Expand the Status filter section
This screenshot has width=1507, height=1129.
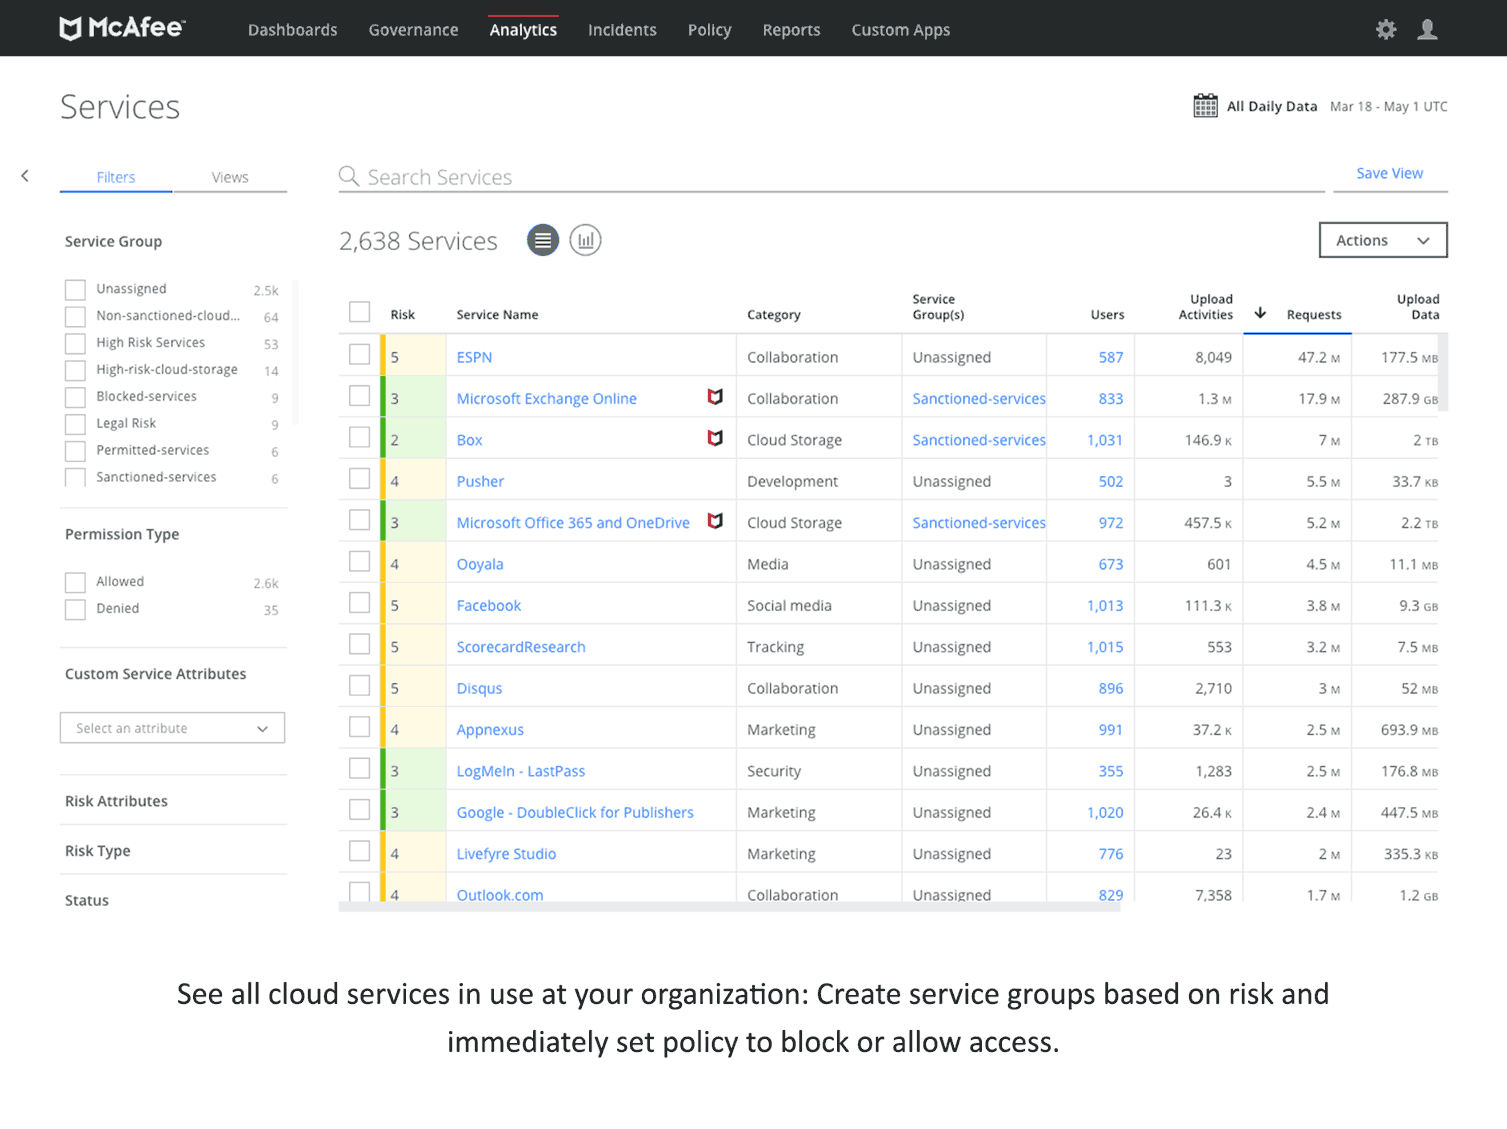click(x=87, y=900)
